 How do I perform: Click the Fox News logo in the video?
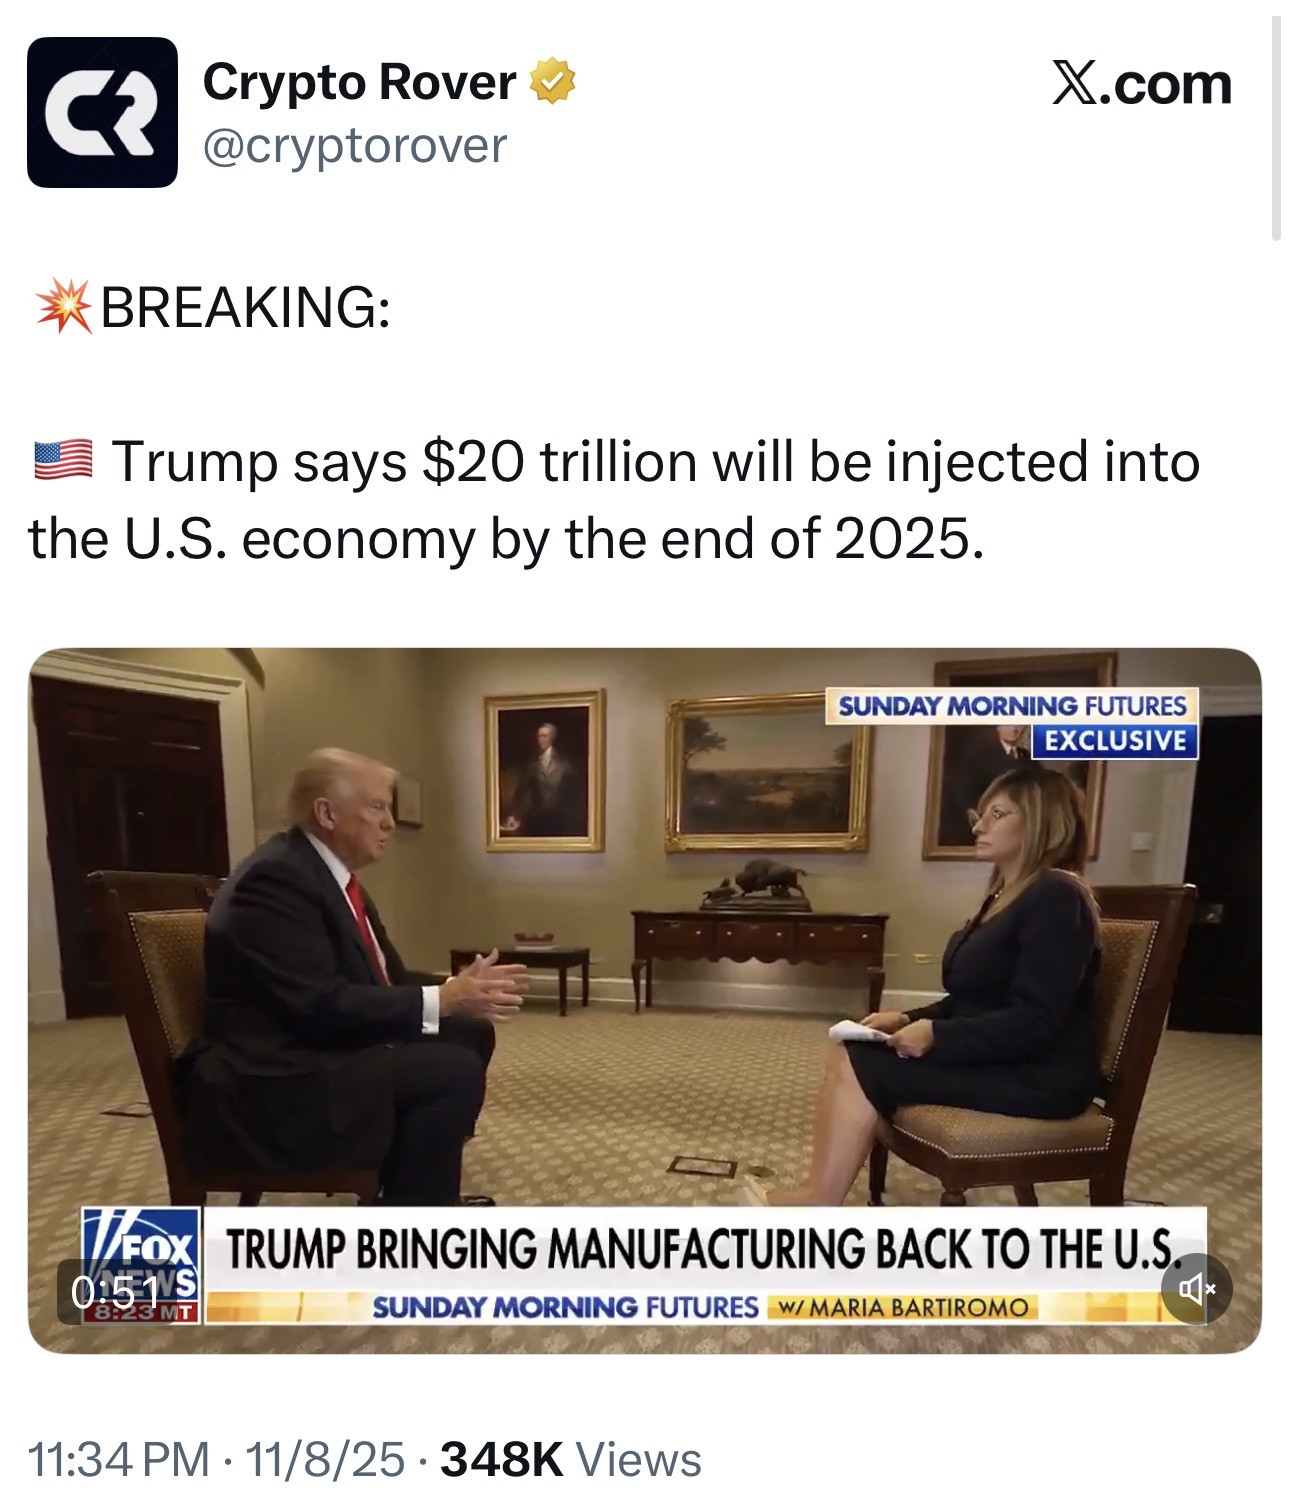pyautogui.click(x=141, y=1265)
